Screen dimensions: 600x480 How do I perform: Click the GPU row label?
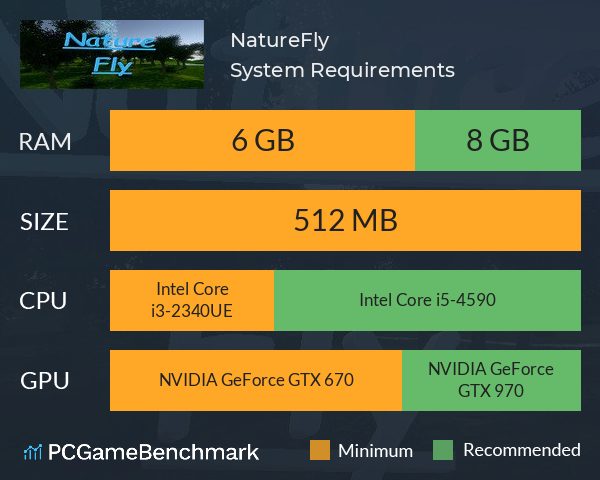pos(44,381)
